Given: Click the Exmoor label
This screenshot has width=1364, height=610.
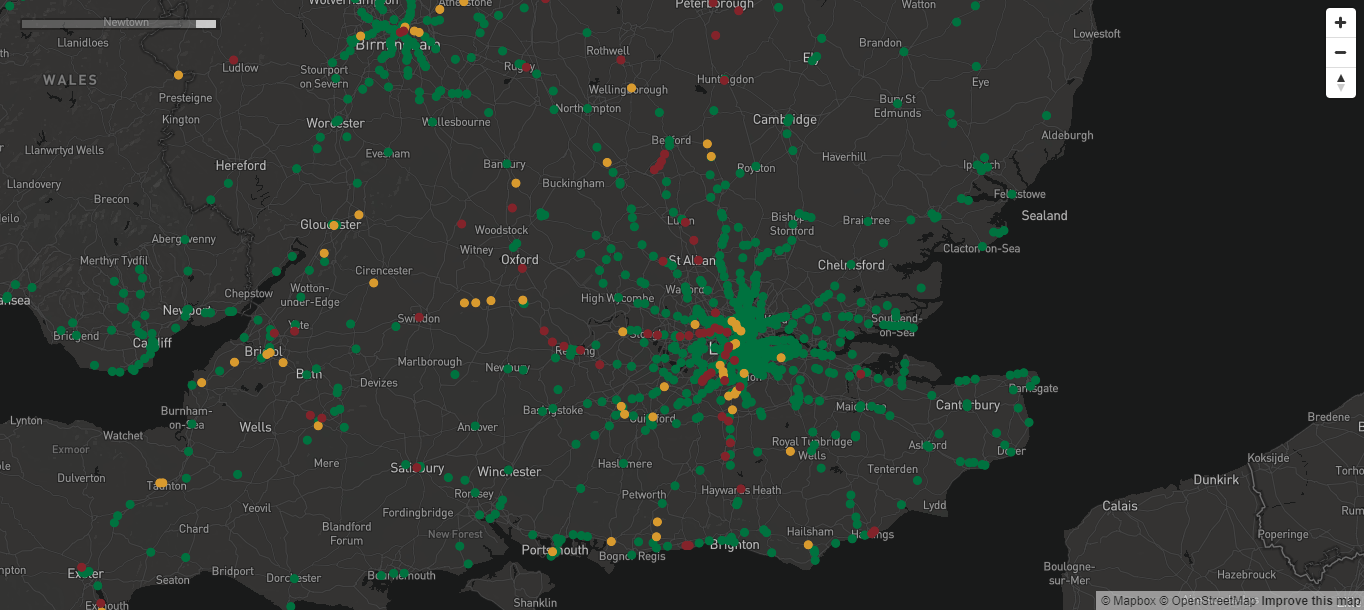Looking at the screenshot, I should pos(70,450).
